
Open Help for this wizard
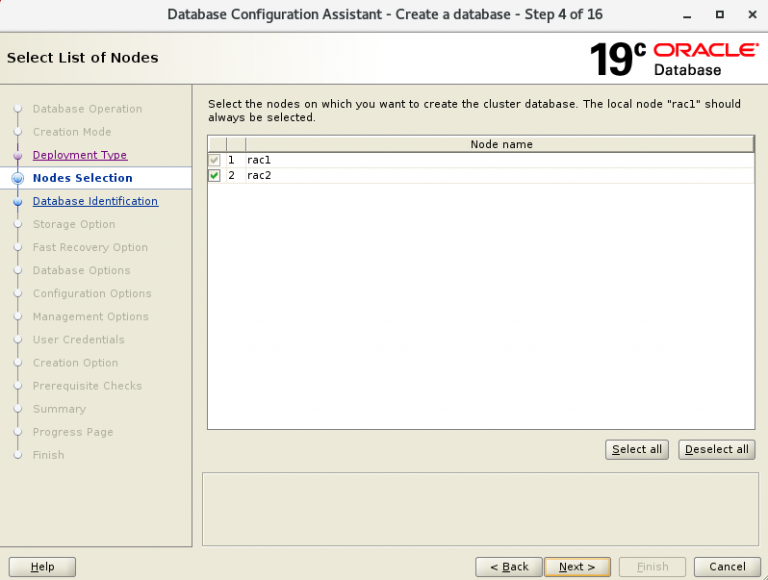point(42,567)
